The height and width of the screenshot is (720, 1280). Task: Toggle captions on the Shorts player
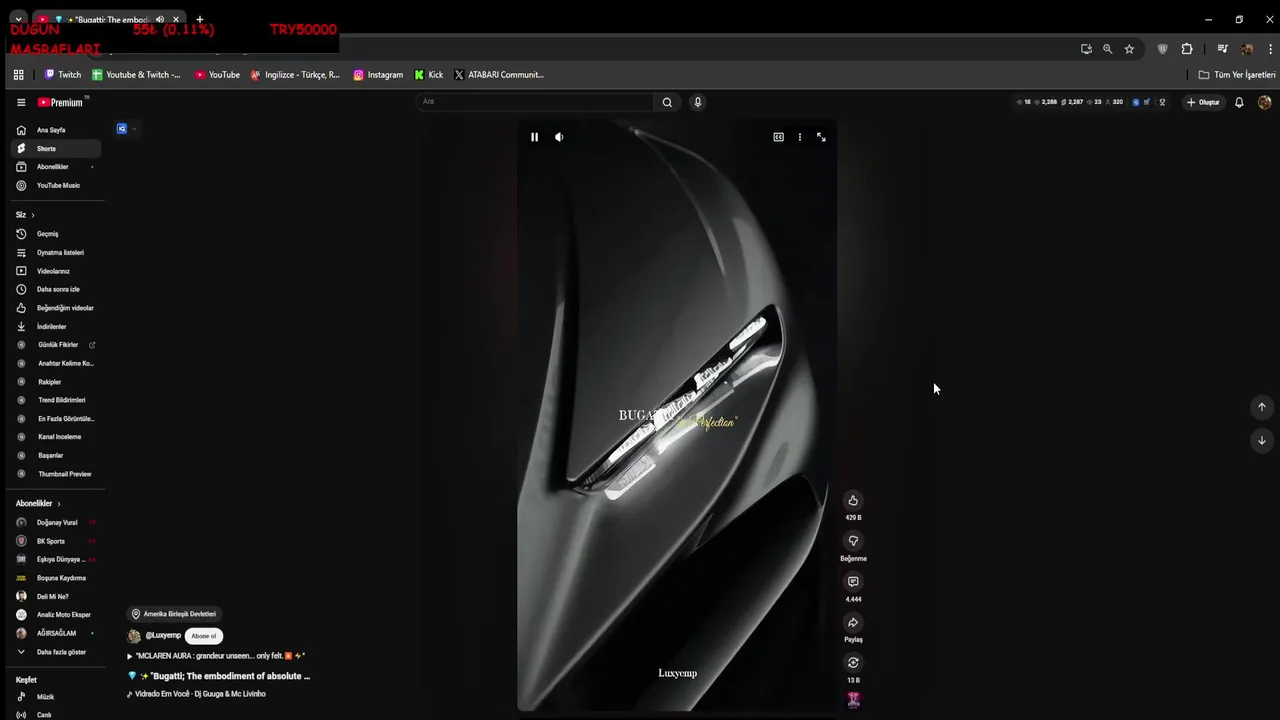coord(778,137)
